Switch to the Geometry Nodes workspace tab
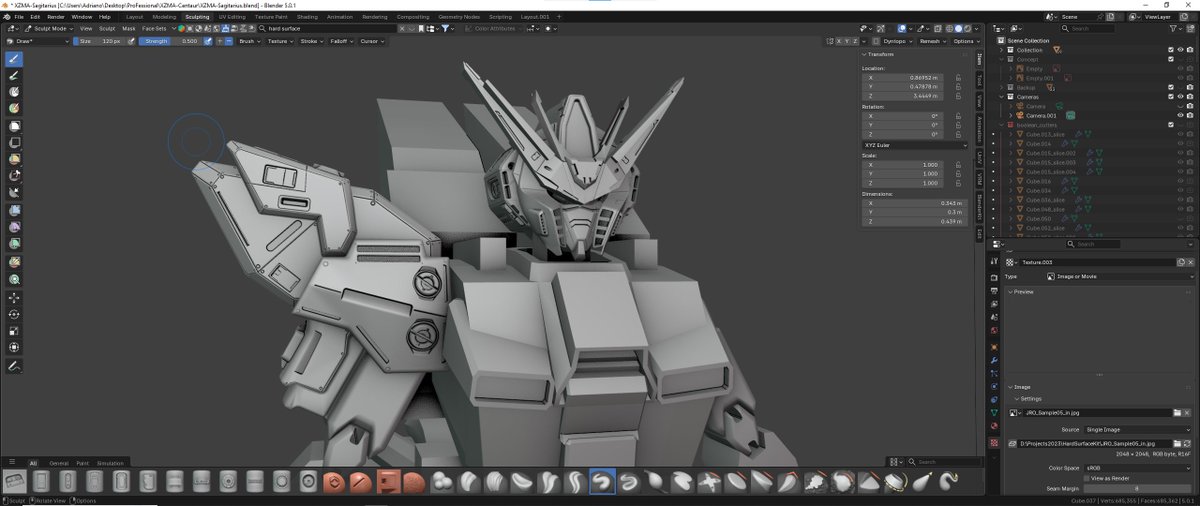 click(459, 17)
